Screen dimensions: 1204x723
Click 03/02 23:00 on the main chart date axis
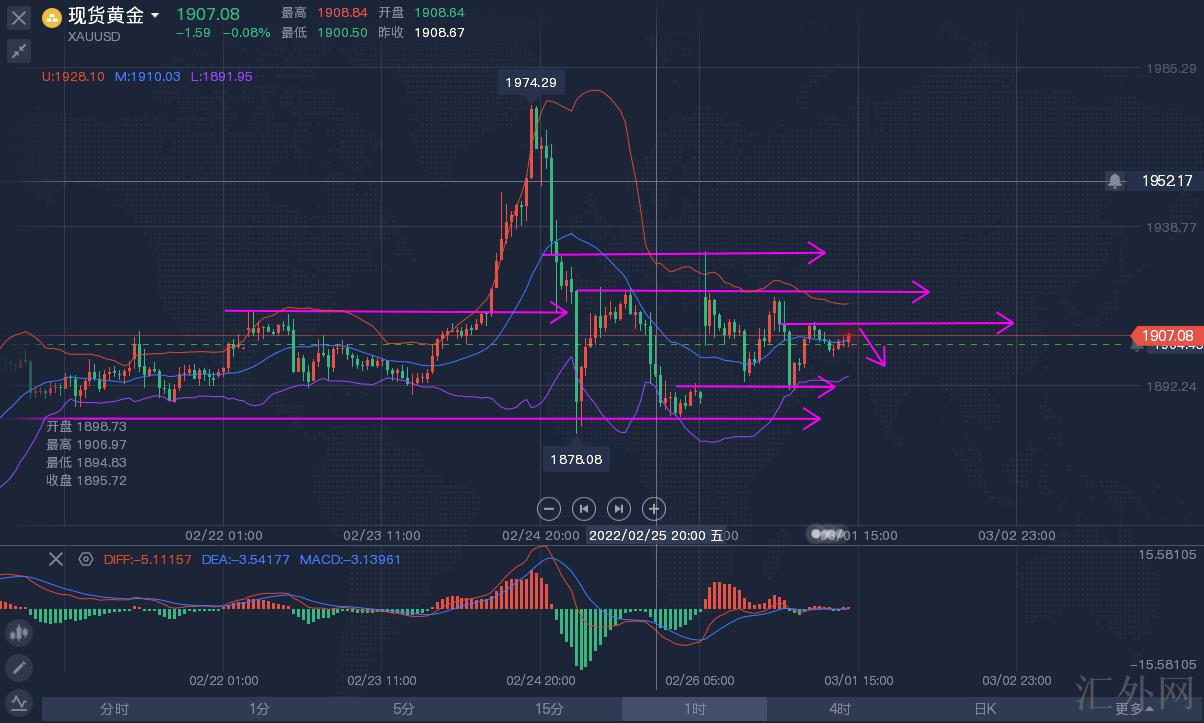[1018, 536]
